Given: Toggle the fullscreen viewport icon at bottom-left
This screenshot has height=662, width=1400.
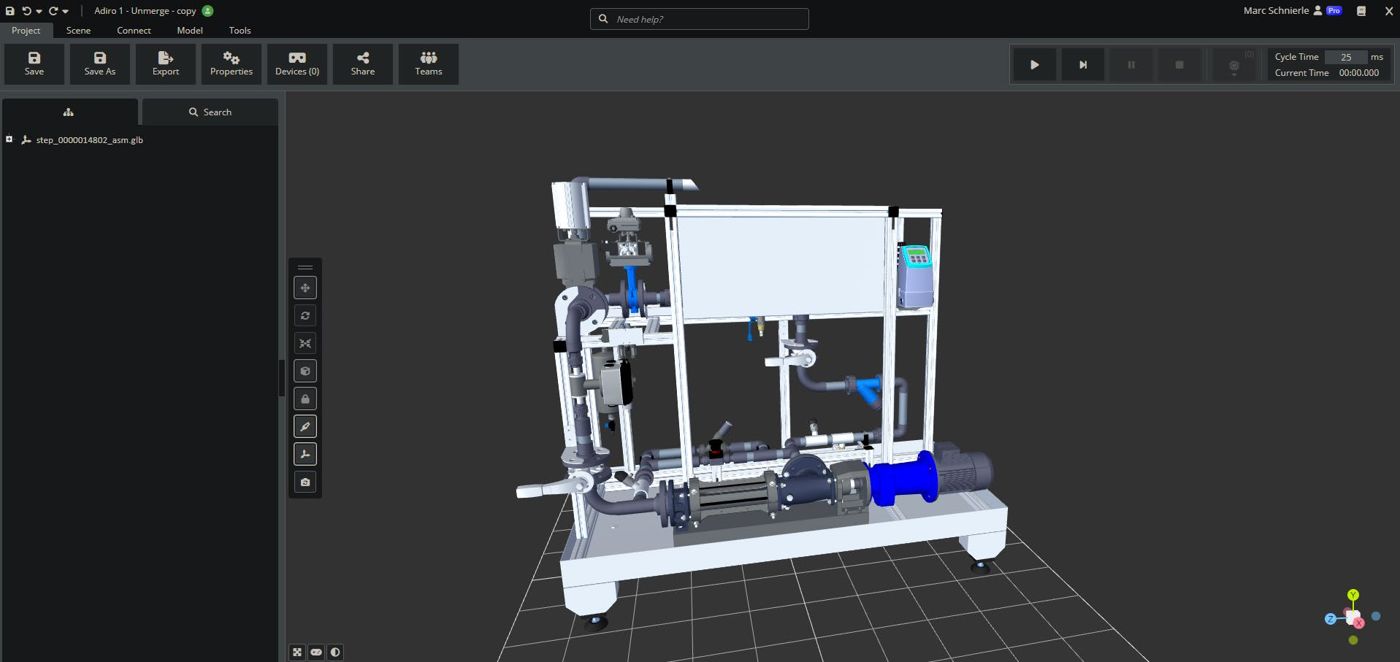Looking at the screenshot, I should (x=297, y=652).
